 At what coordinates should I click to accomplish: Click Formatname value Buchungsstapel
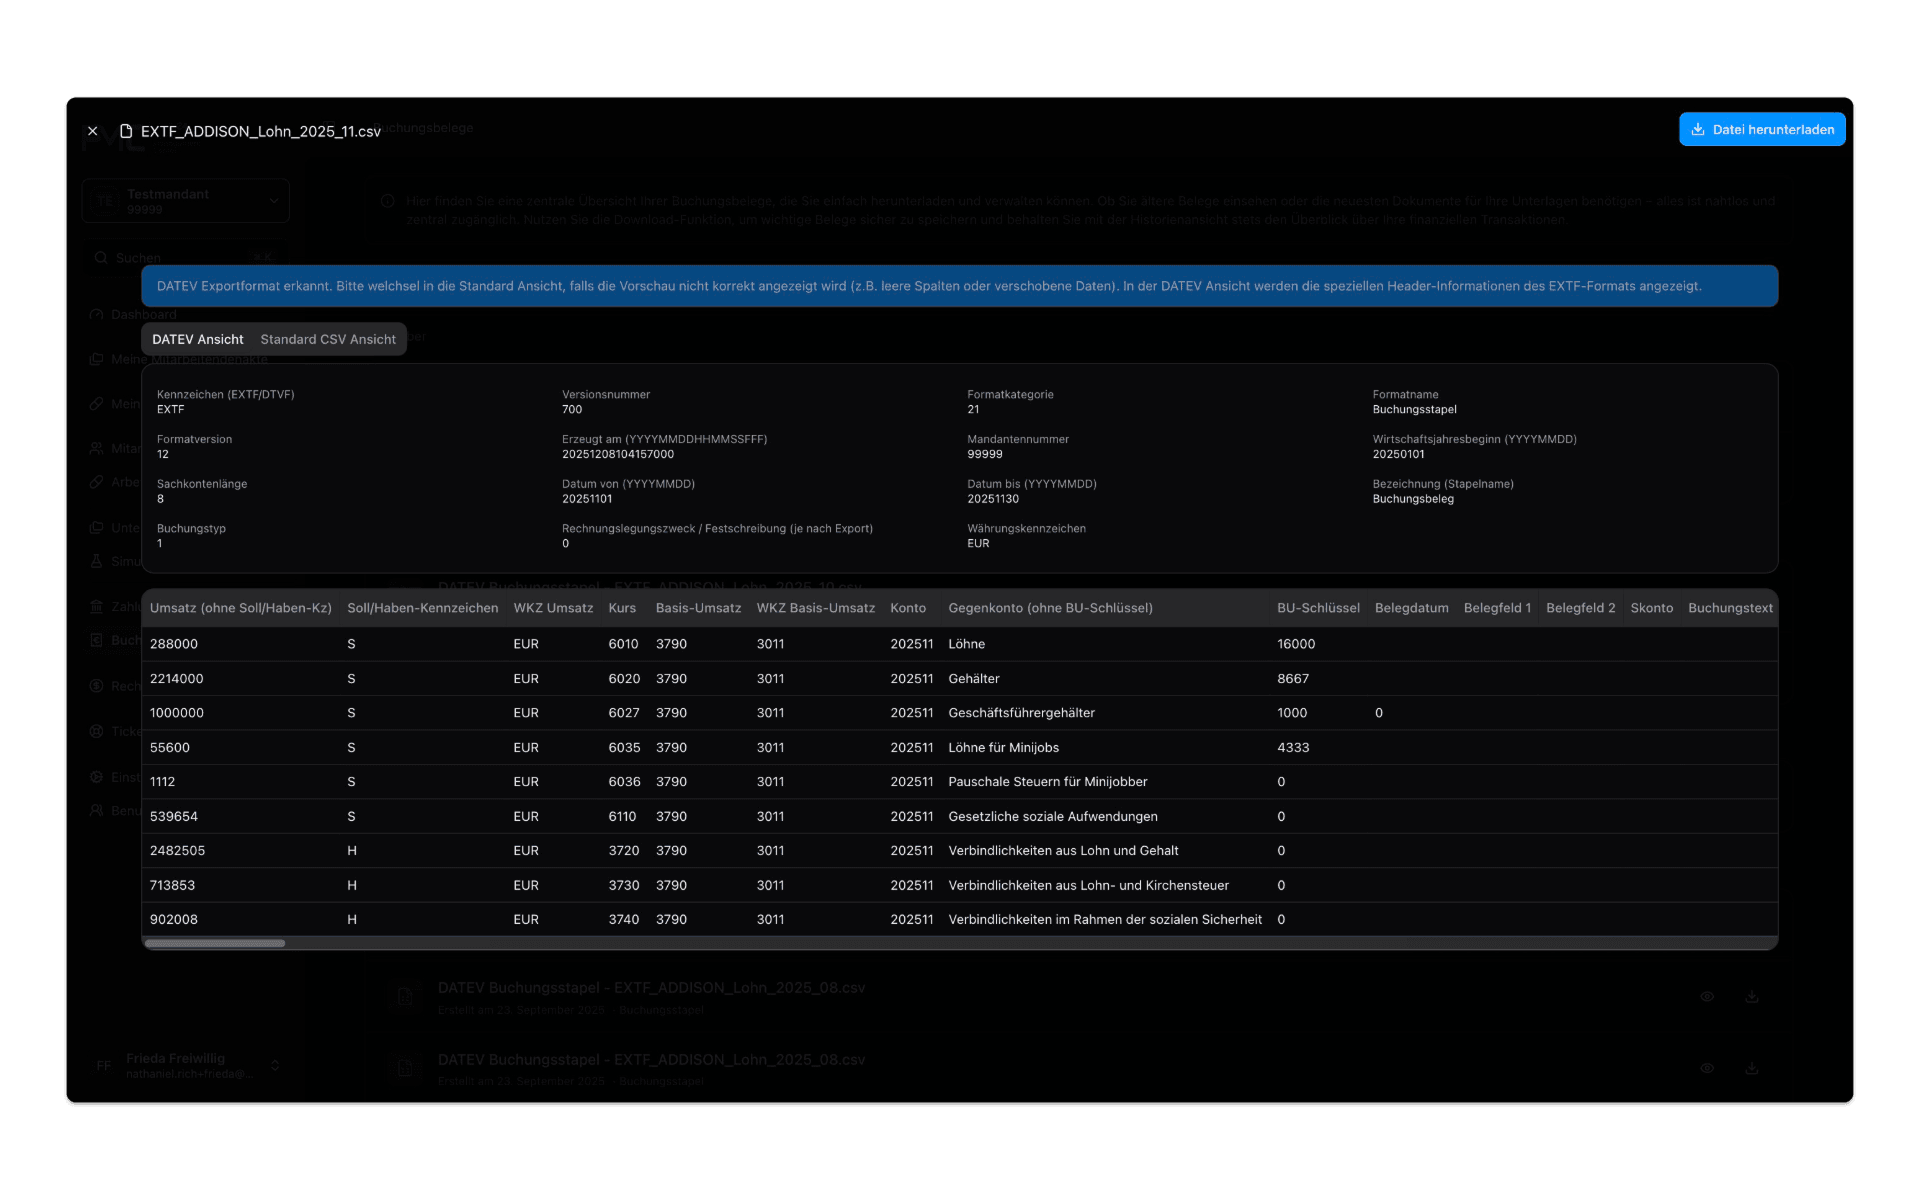1414,410
